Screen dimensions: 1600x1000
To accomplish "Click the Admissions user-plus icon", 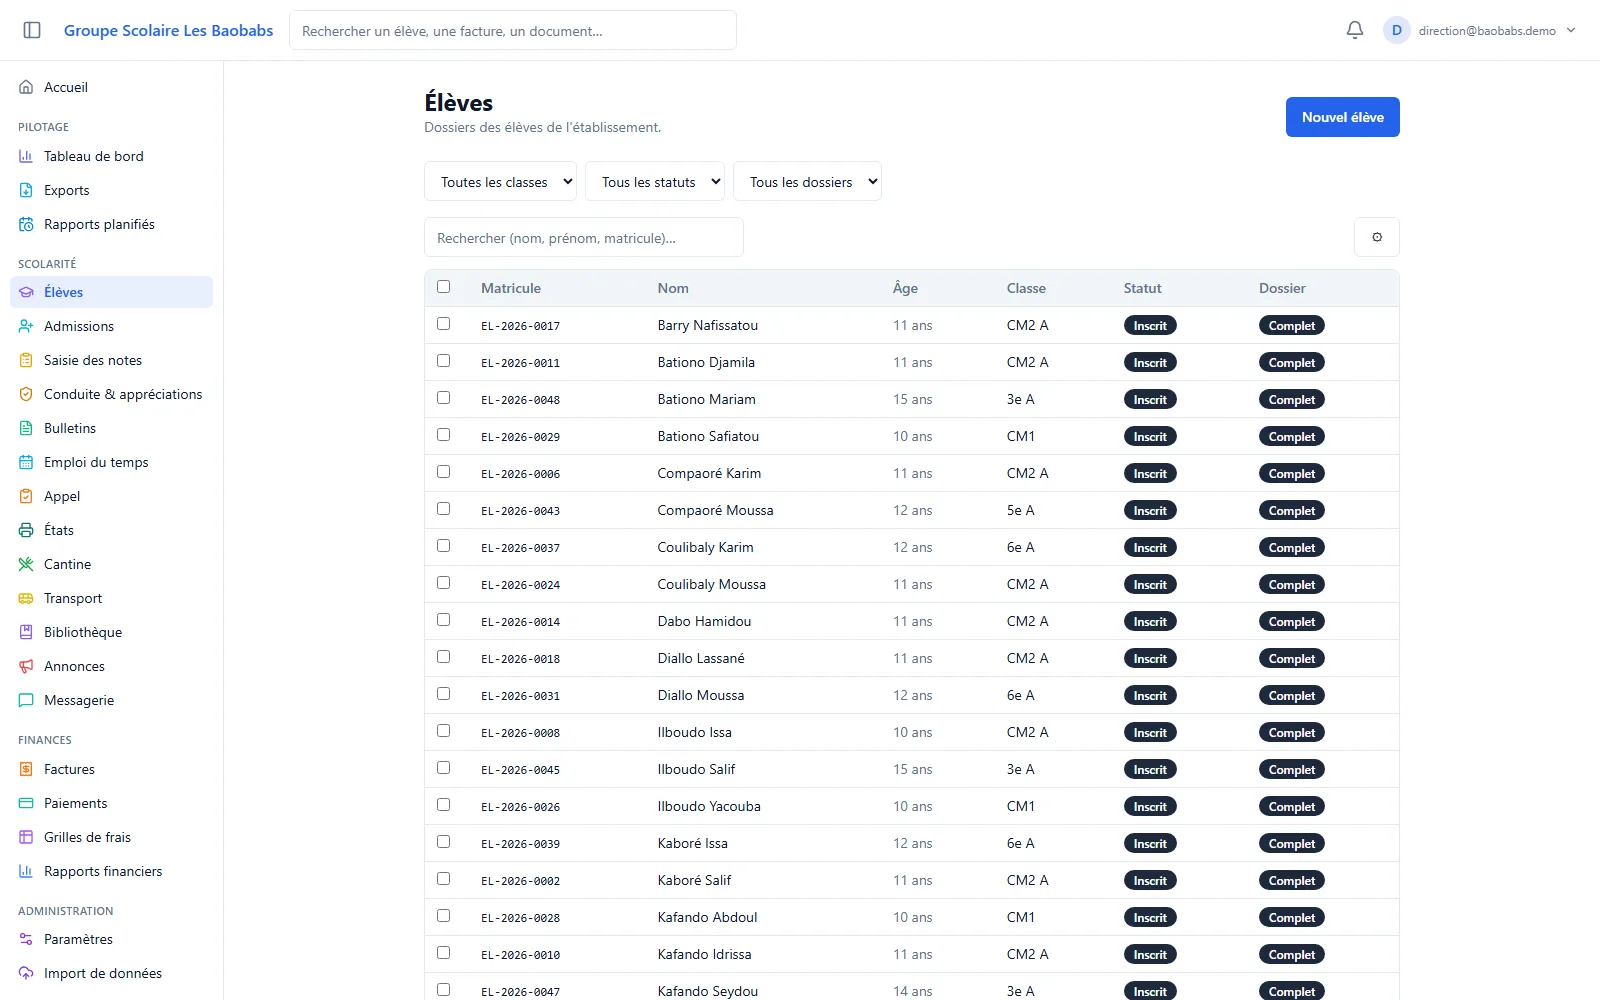I will 26,326.
